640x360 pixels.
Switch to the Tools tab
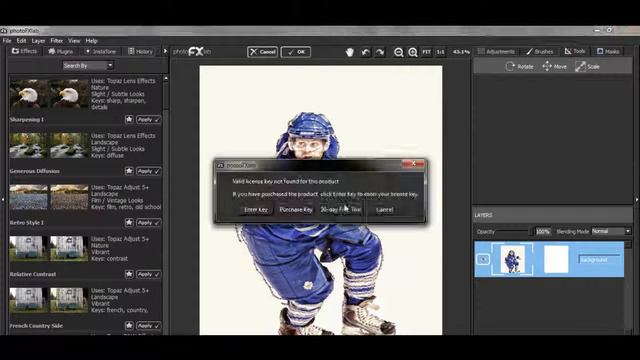pos(575,51)
